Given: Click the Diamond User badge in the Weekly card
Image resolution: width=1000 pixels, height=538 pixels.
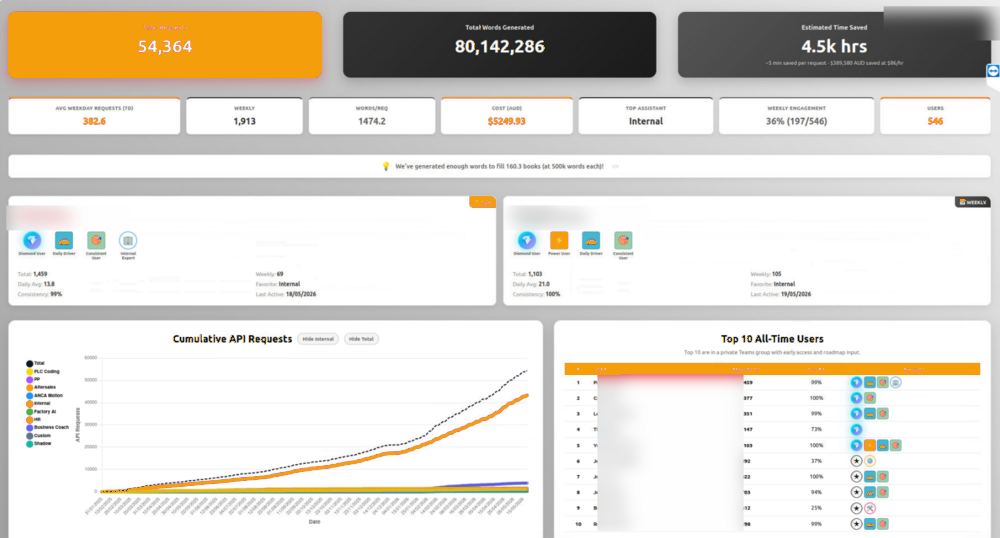Looking at the screenshot, I should click(527, 240).
